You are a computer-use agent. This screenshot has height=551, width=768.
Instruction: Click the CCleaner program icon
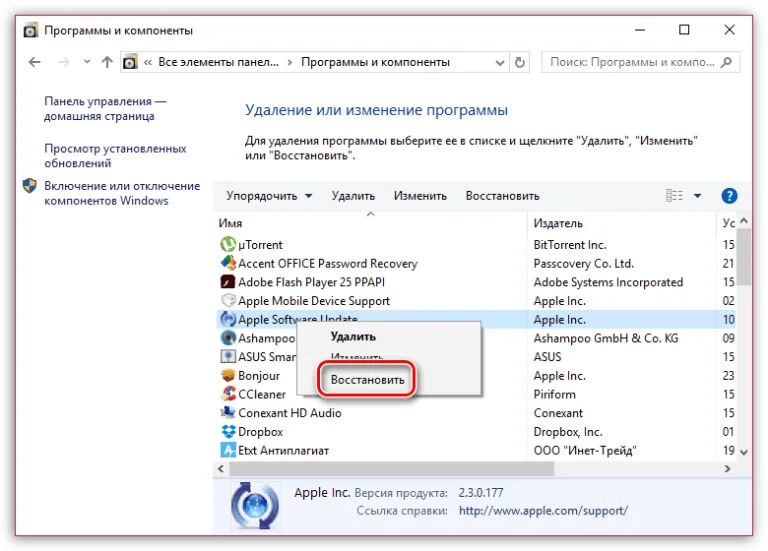[228, 394]
